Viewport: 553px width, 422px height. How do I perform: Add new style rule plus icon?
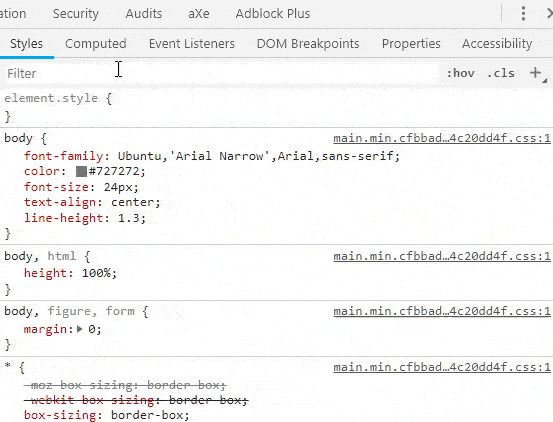[535, 73]
